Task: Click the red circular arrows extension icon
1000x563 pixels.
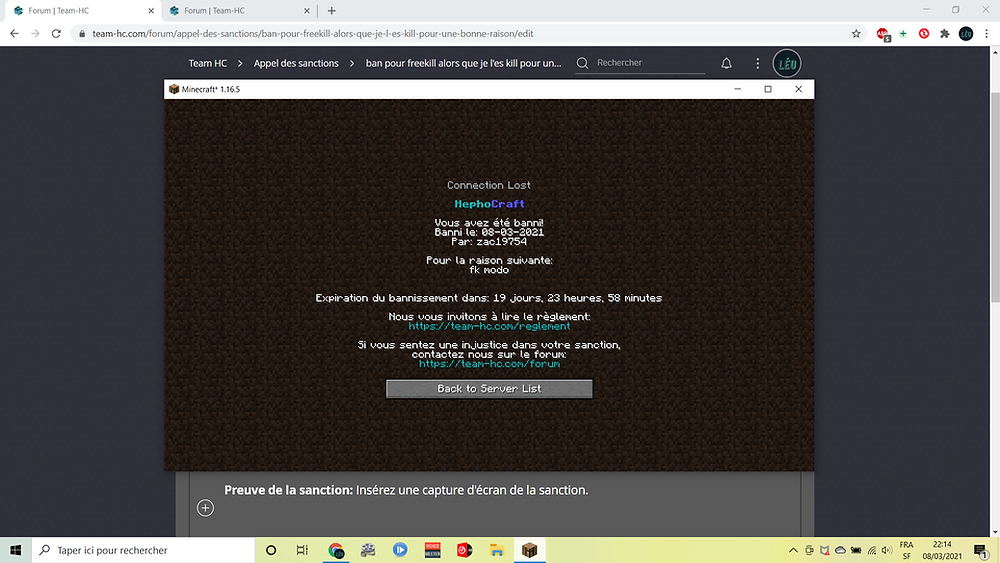Action: click(x=924, y=34)
